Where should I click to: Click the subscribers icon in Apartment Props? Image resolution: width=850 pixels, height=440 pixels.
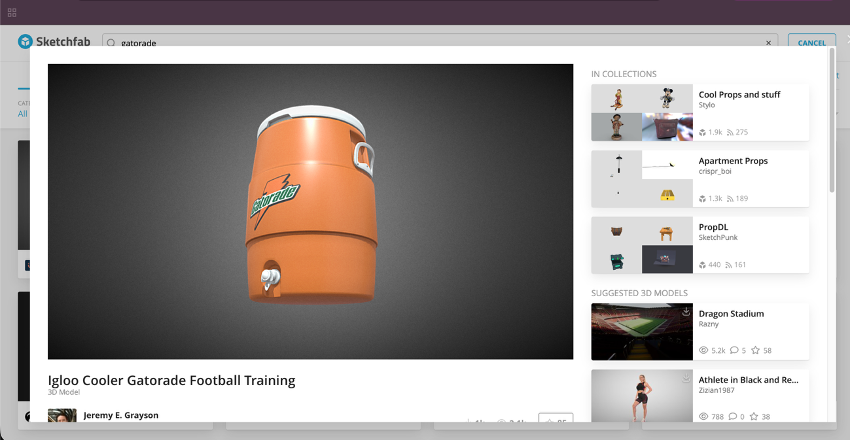(730, 198)
